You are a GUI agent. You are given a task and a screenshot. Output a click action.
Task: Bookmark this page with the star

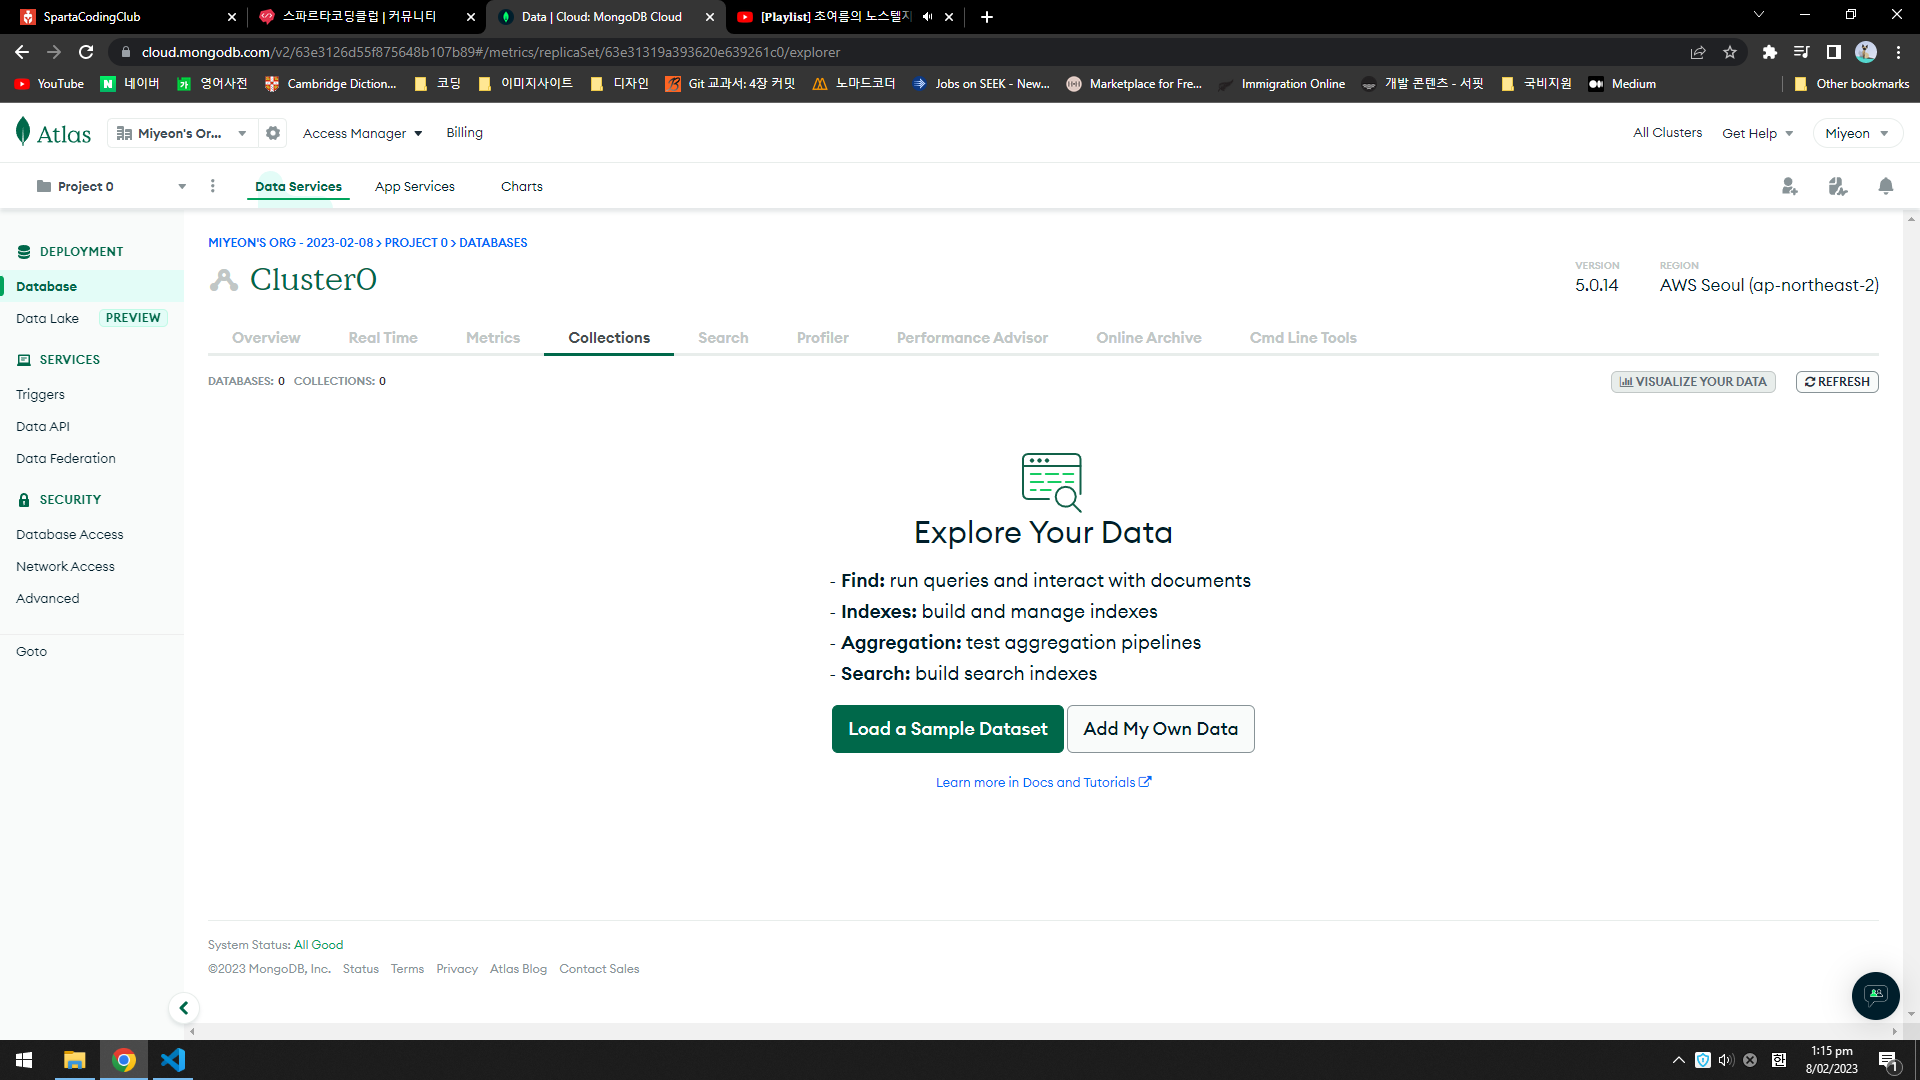tap(1730, 52)
